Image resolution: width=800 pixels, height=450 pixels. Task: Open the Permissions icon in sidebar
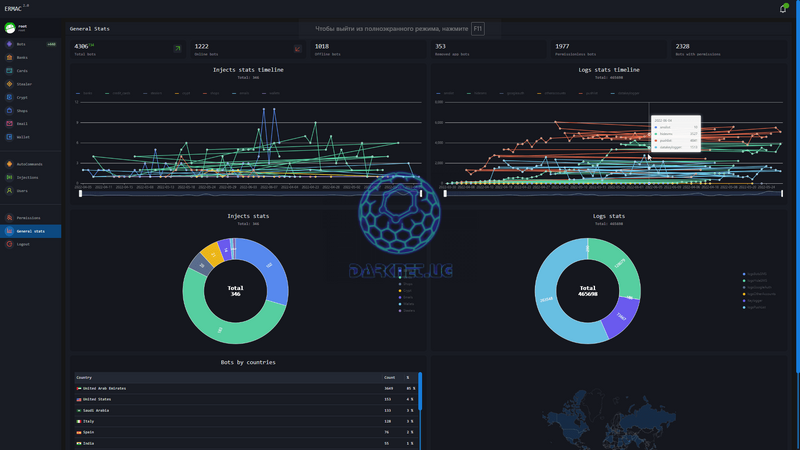coord(9,218)
